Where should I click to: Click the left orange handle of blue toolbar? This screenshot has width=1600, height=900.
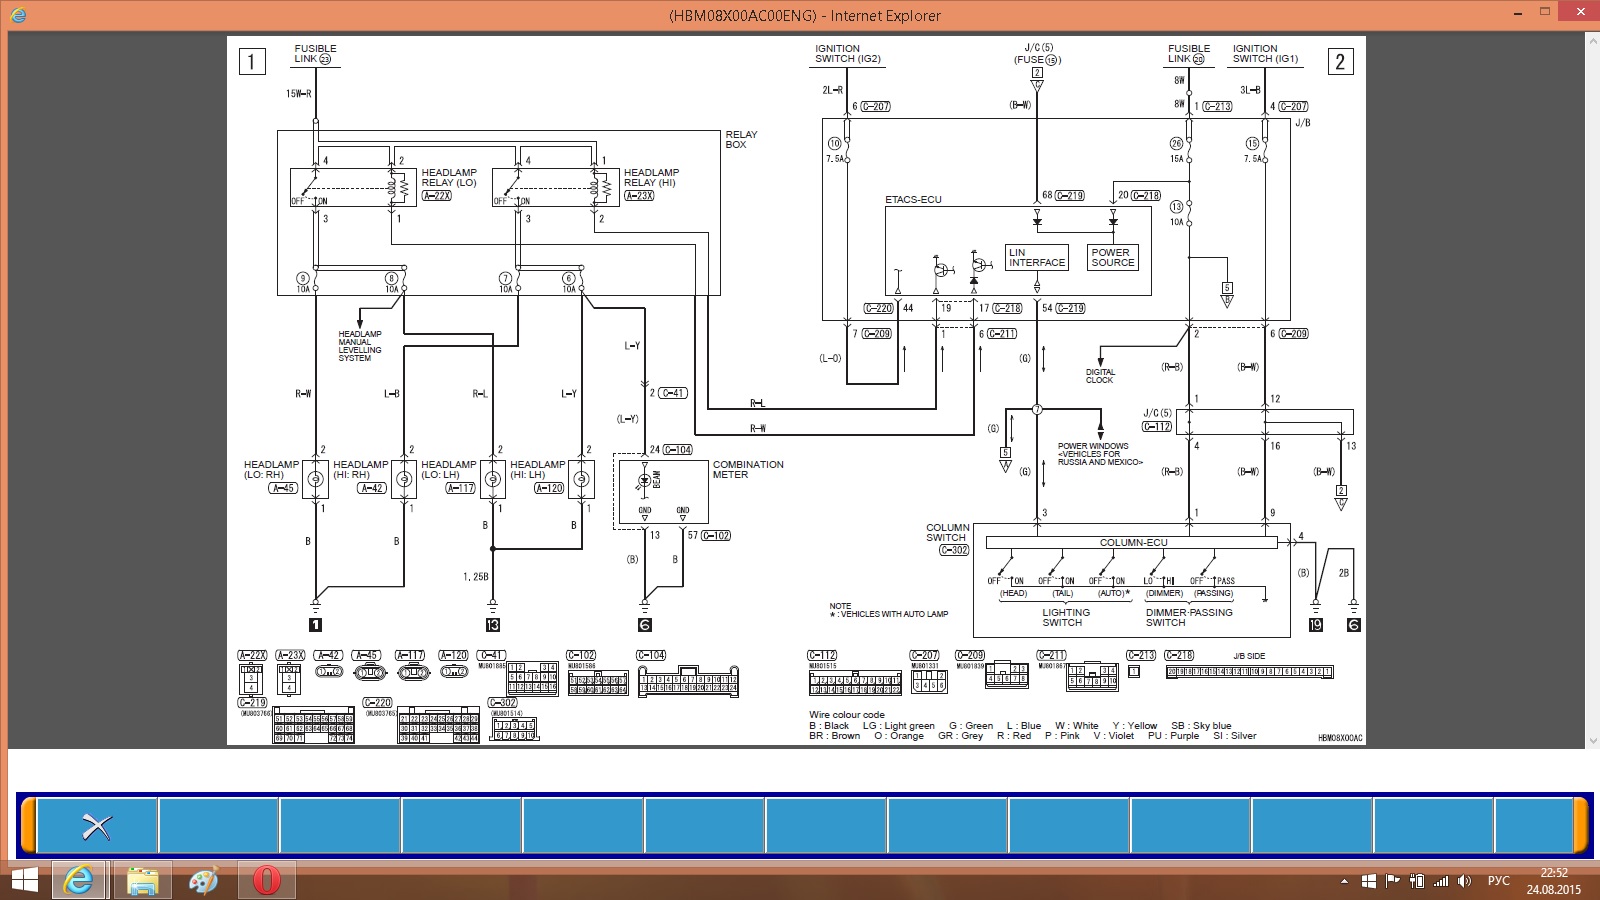(28, 826)
